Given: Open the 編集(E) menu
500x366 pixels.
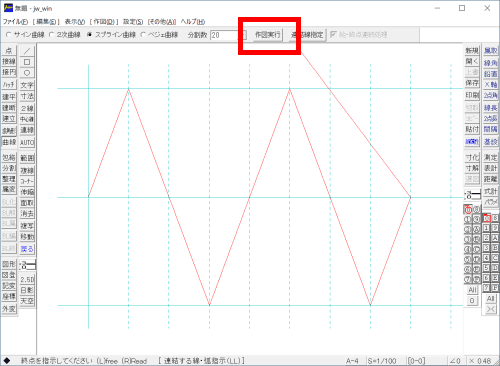Looking at the screenshot, I should [x=46, y=22].
